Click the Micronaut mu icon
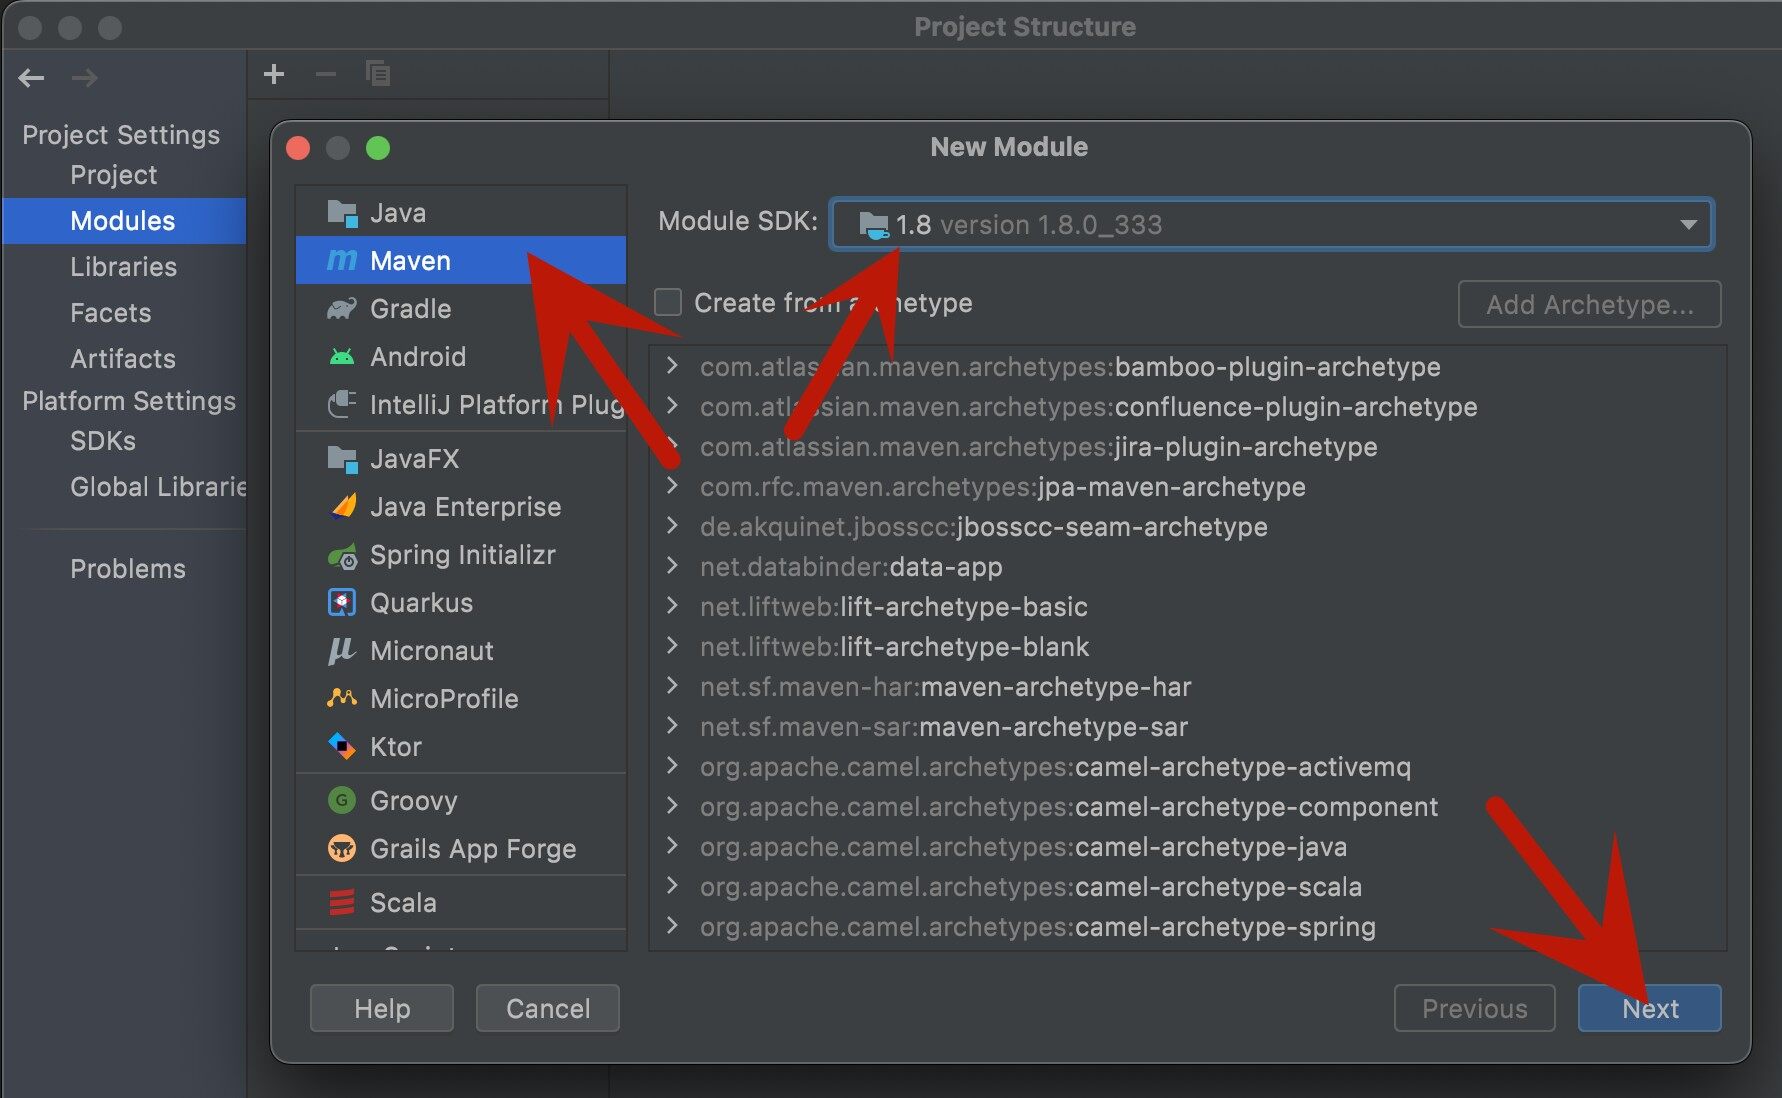 point(342,651)
